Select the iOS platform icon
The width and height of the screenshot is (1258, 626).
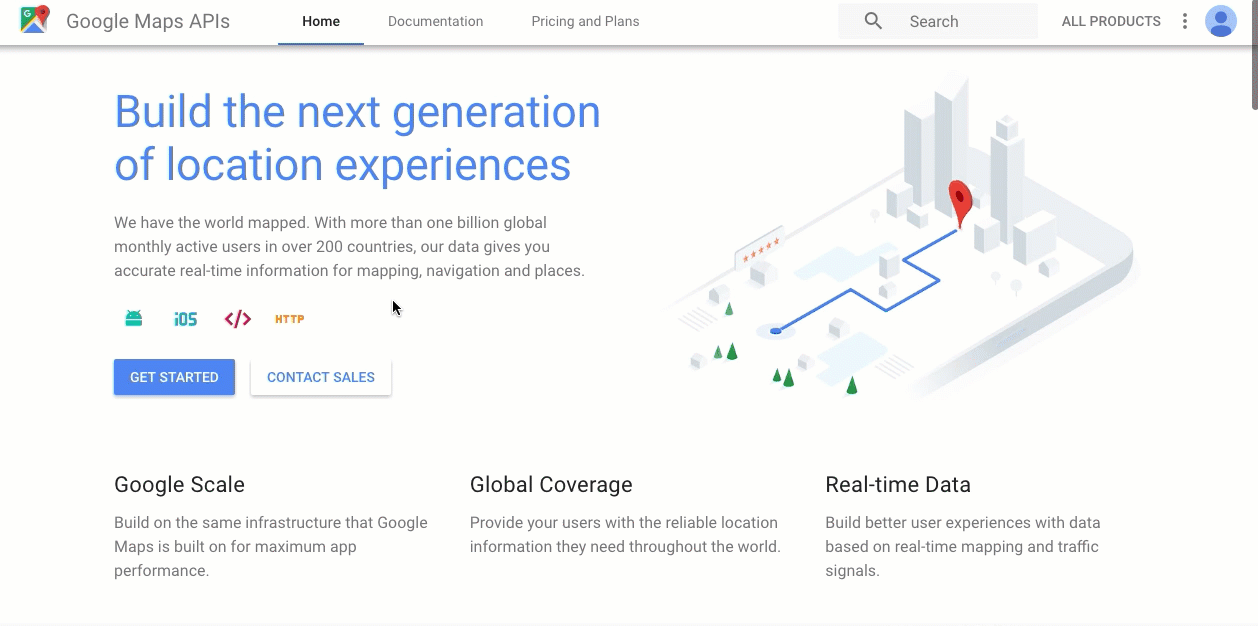click(186, 319)
